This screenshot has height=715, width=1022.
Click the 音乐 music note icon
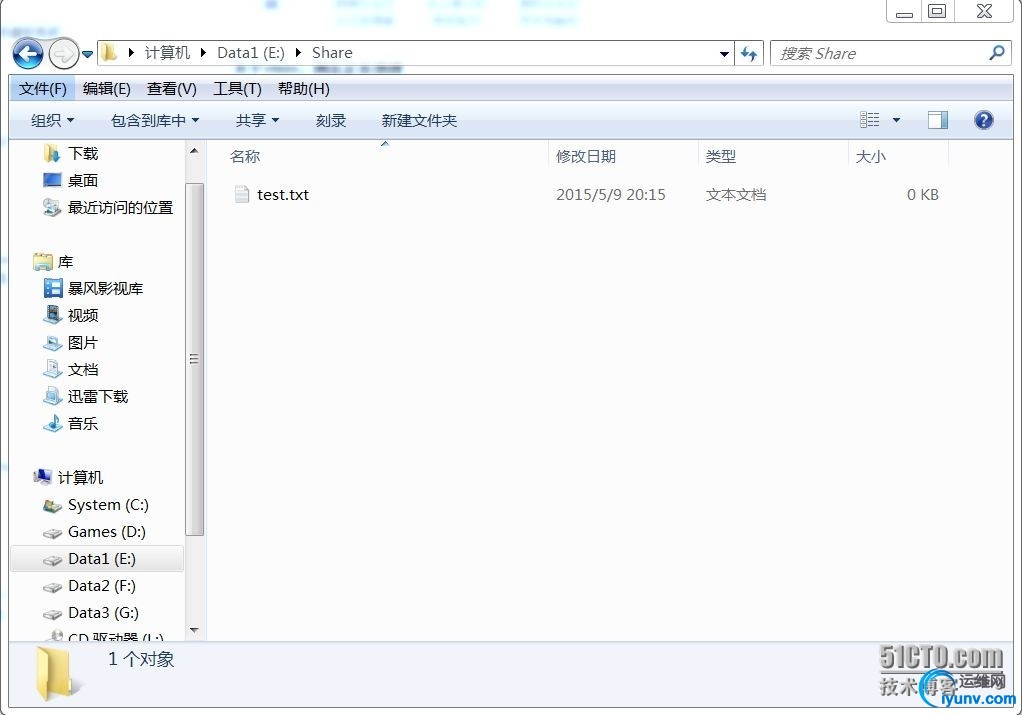(52, 423)
